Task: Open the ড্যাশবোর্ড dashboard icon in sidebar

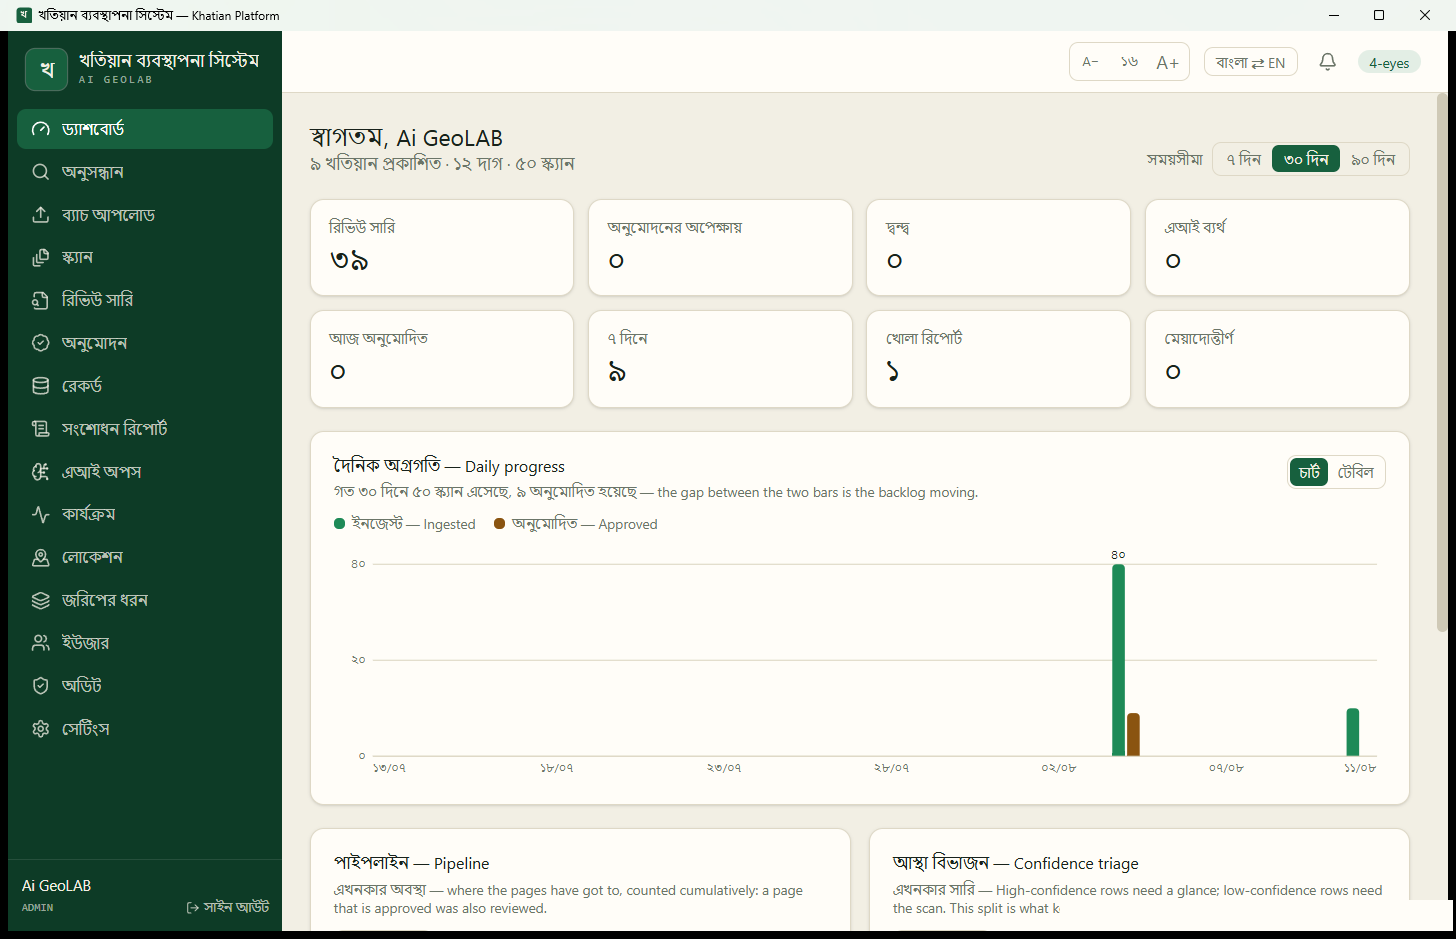Action: click(41, 129)
